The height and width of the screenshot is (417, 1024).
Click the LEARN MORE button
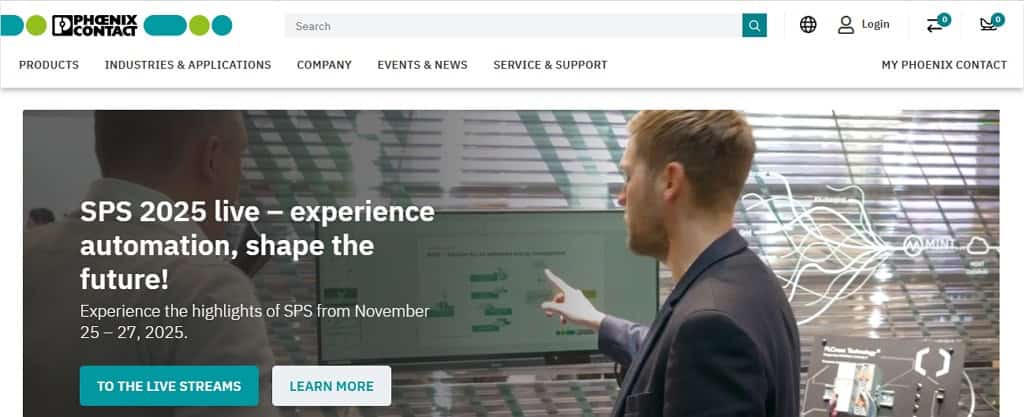332,386
